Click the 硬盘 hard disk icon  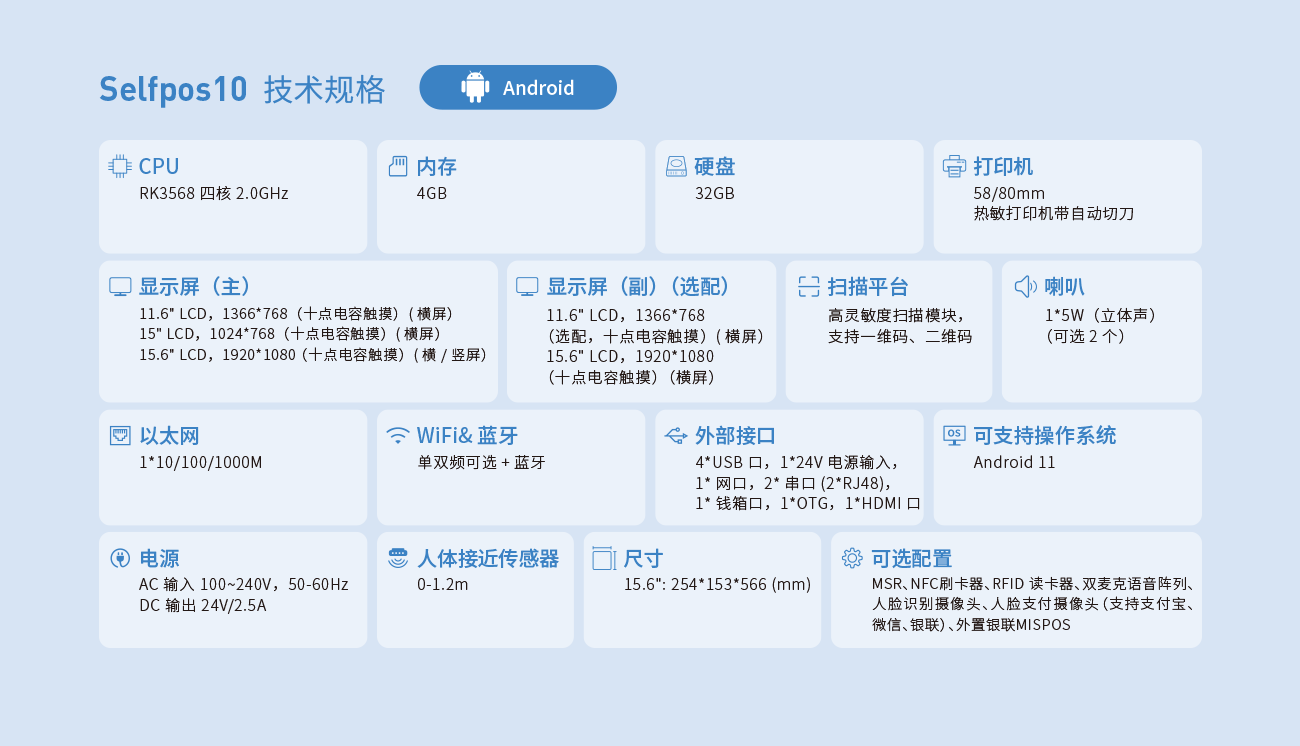pos(675,166)
